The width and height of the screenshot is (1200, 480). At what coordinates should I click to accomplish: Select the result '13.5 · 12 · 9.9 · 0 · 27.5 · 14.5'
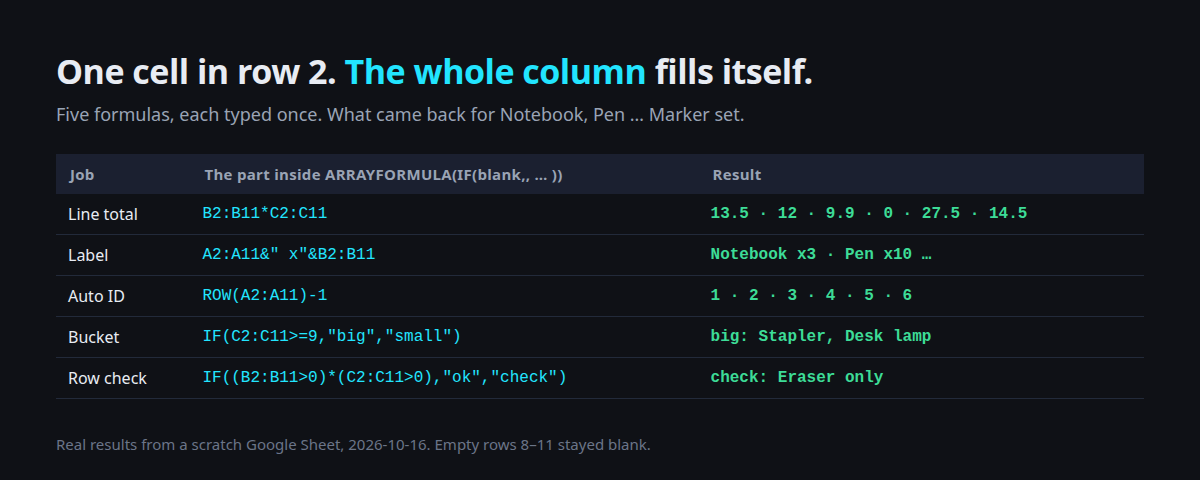(x=869, y=213)
